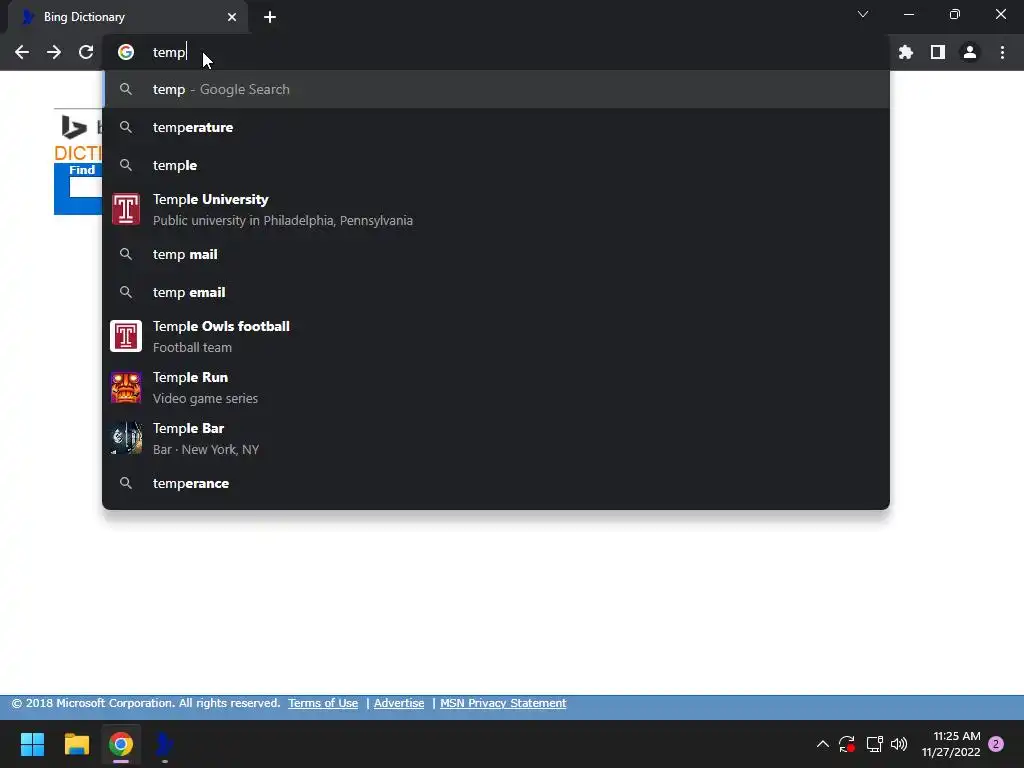Click the Temple Bar photo thumbnail
The width and height of the screenshot is (1024, 768).
126,438
